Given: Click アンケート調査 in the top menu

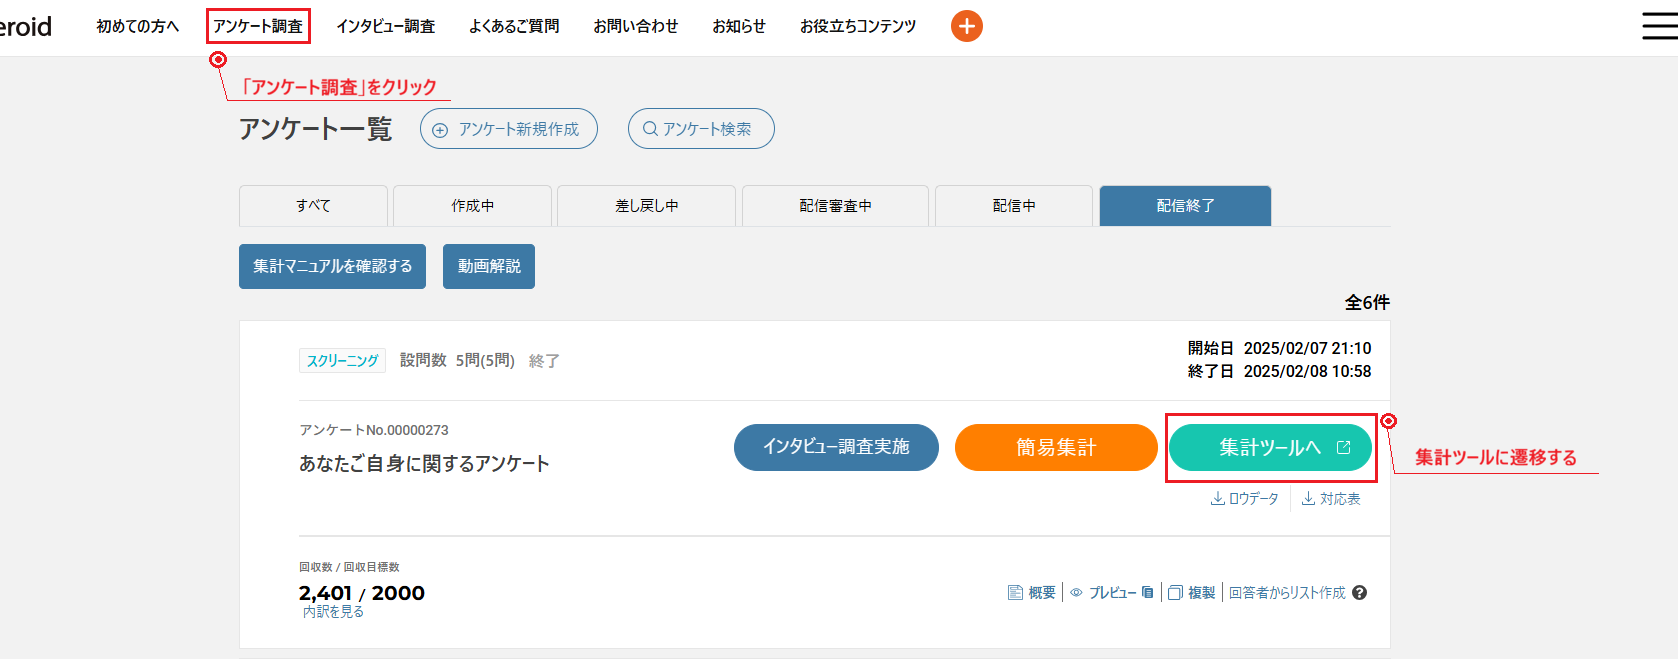Looking at the screenshot, I should tap(258, 26).
